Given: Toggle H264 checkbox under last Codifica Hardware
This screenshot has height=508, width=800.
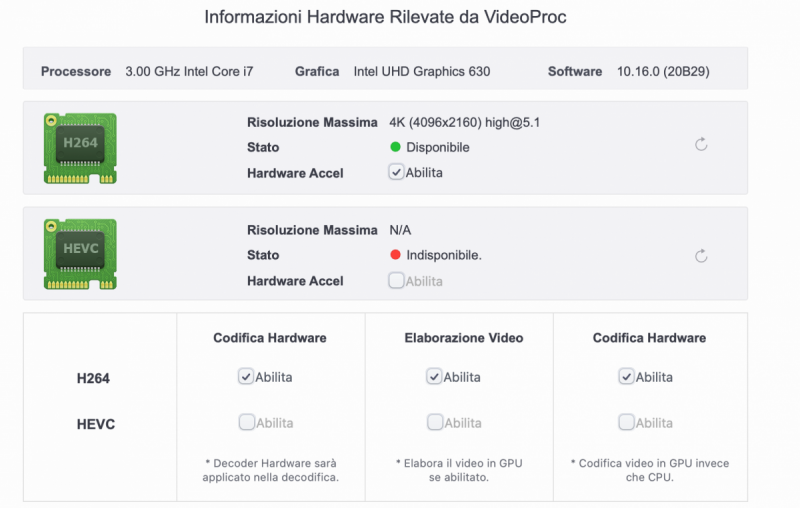Looking at the screenshot, I should pyautogui.click(x=626, y=377).
